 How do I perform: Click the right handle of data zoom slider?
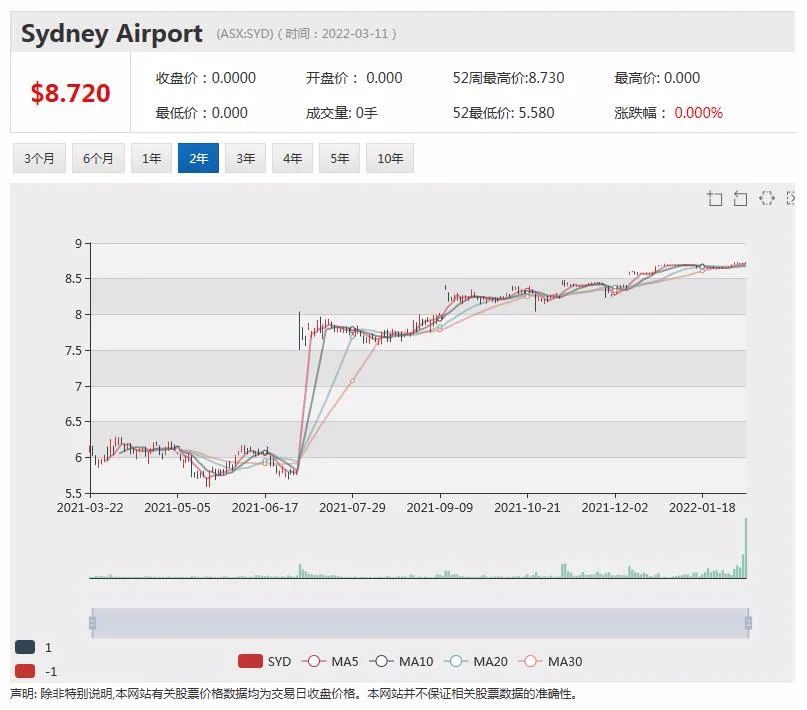click(748, 623)
